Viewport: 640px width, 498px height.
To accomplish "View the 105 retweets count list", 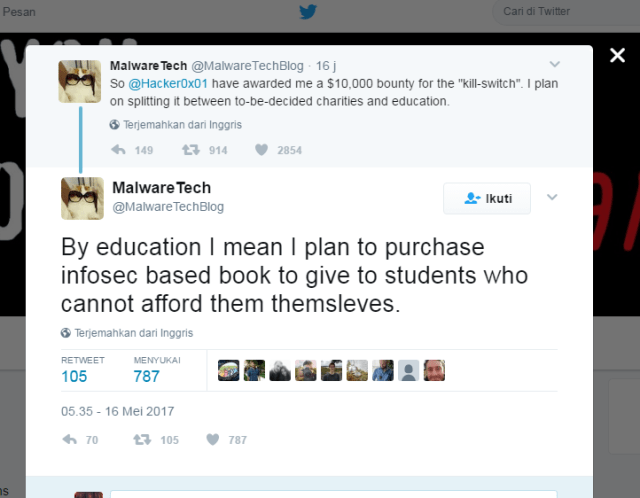I will [x=83, y=370].
